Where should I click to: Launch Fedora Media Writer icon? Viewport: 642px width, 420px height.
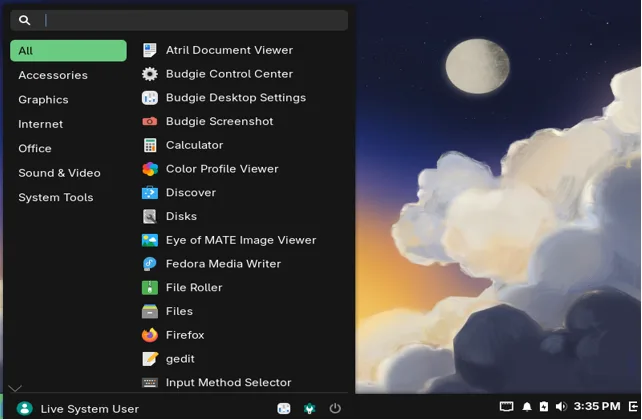point(149,264)
